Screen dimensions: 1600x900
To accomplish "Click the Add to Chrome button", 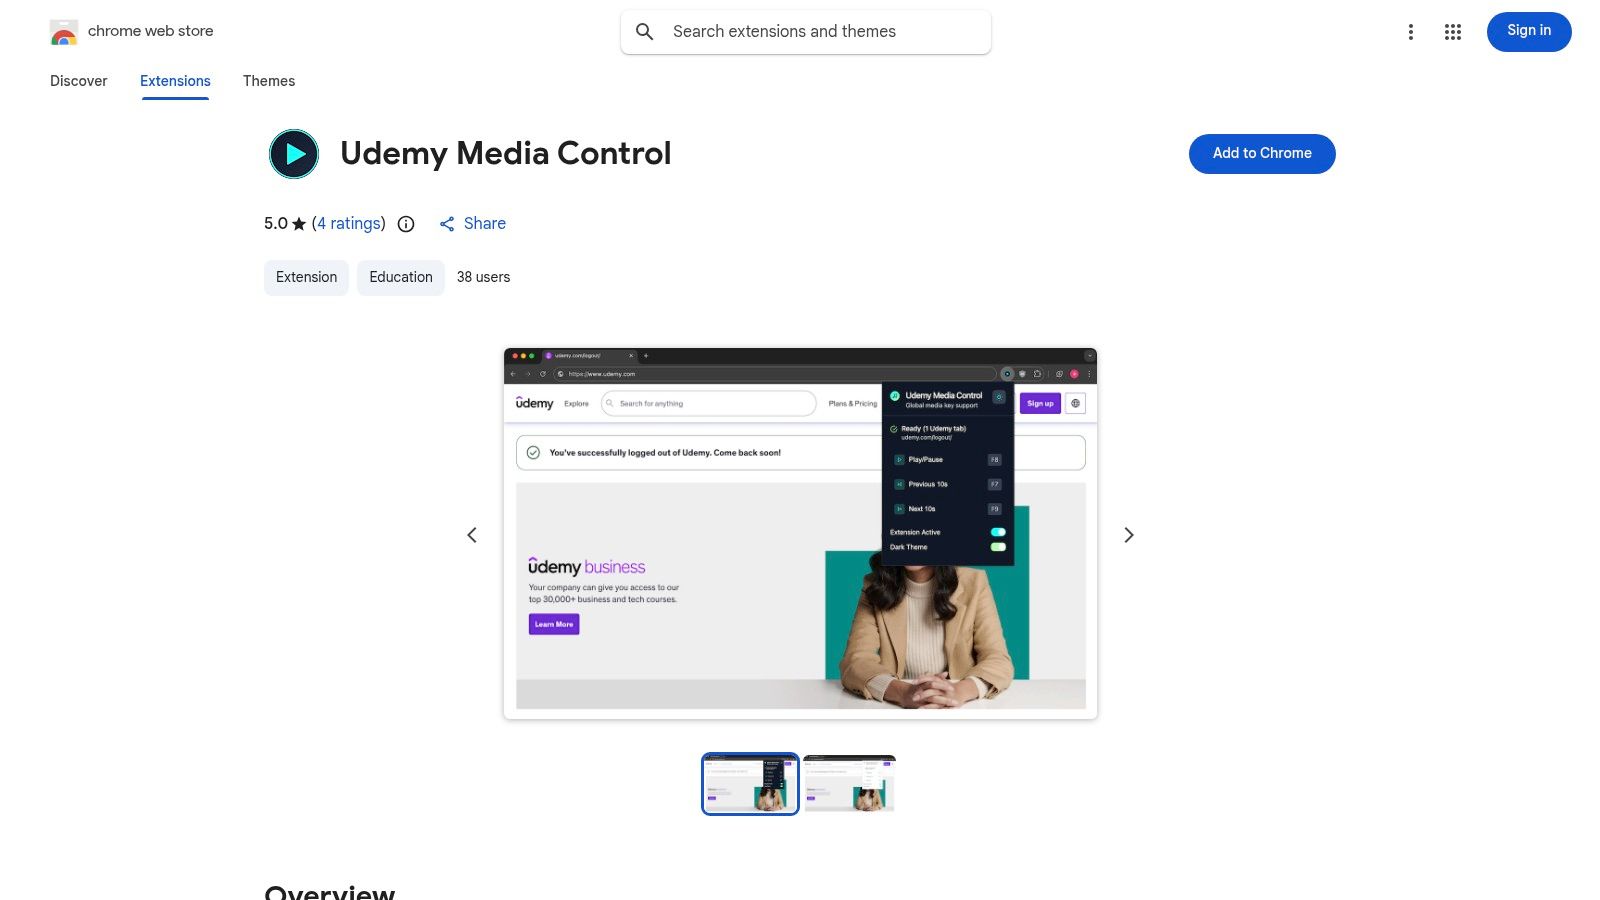I will 1261,153.
